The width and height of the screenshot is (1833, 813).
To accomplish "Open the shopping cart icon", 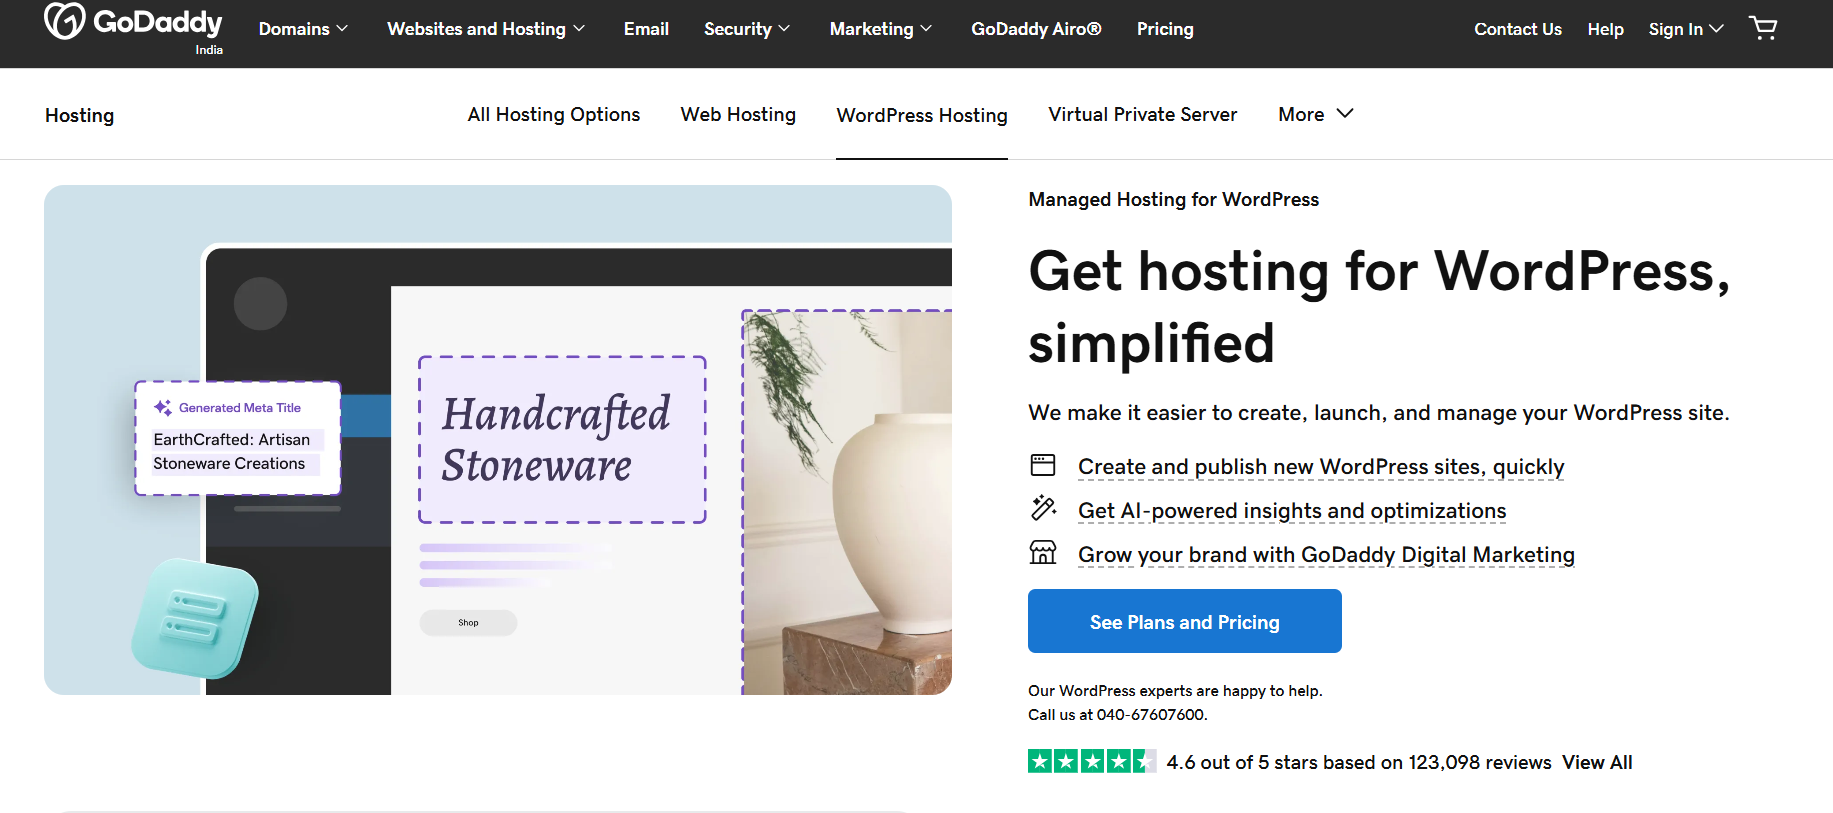I will click(1763, 28).
